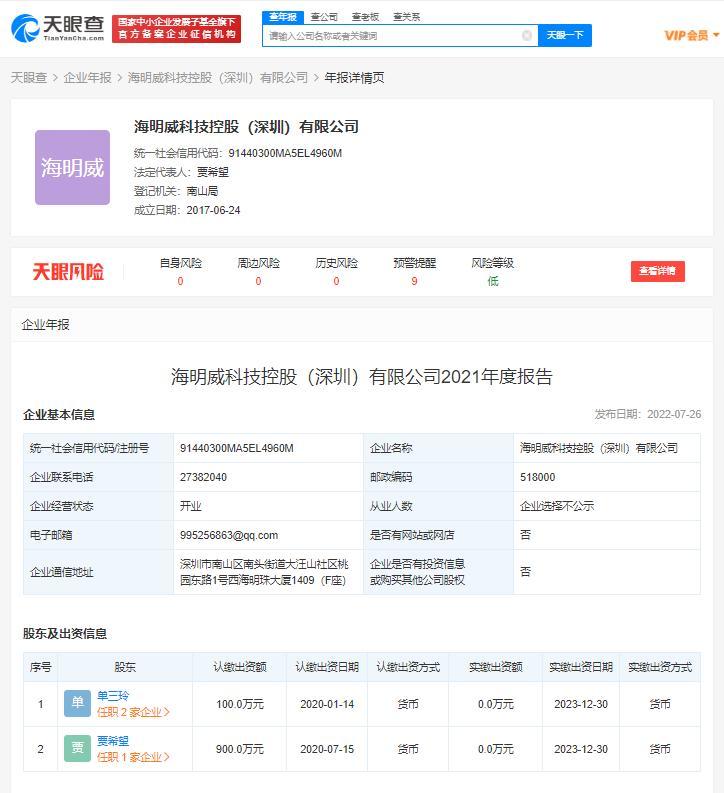Image resolution: width=724 pixels, height=793 pixels.
Task: Click the 年报详情页 breadcrumb text
Action: click(x=354, y=78)
